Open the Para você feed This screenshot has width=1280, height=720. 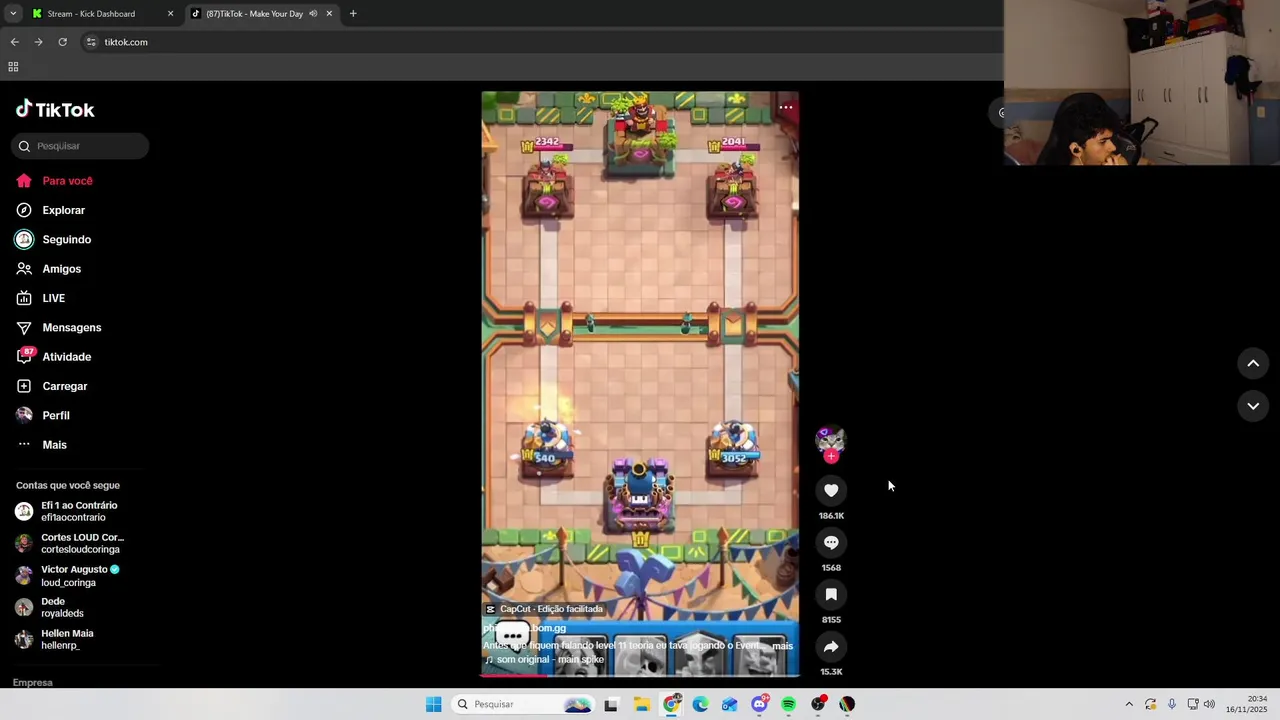[x=54, y=181]
